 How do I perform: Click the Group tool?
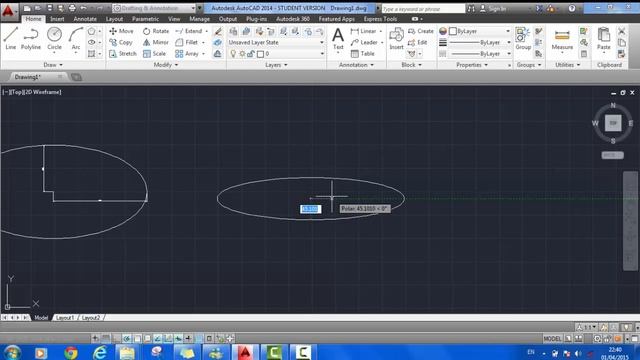523,39
